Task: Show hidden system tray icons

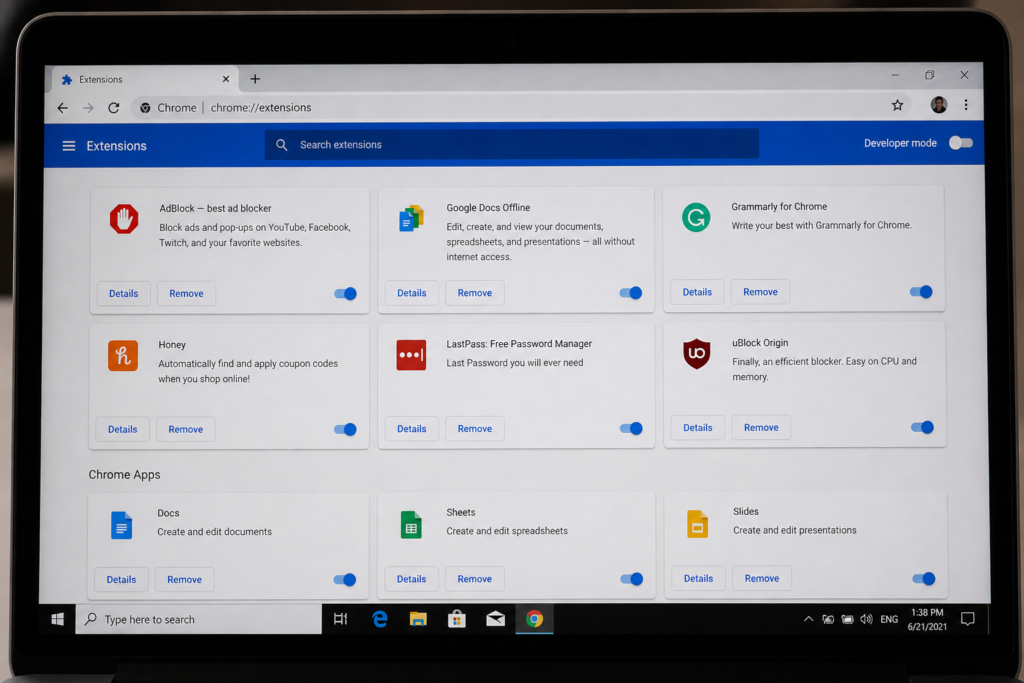Action: 808,619
